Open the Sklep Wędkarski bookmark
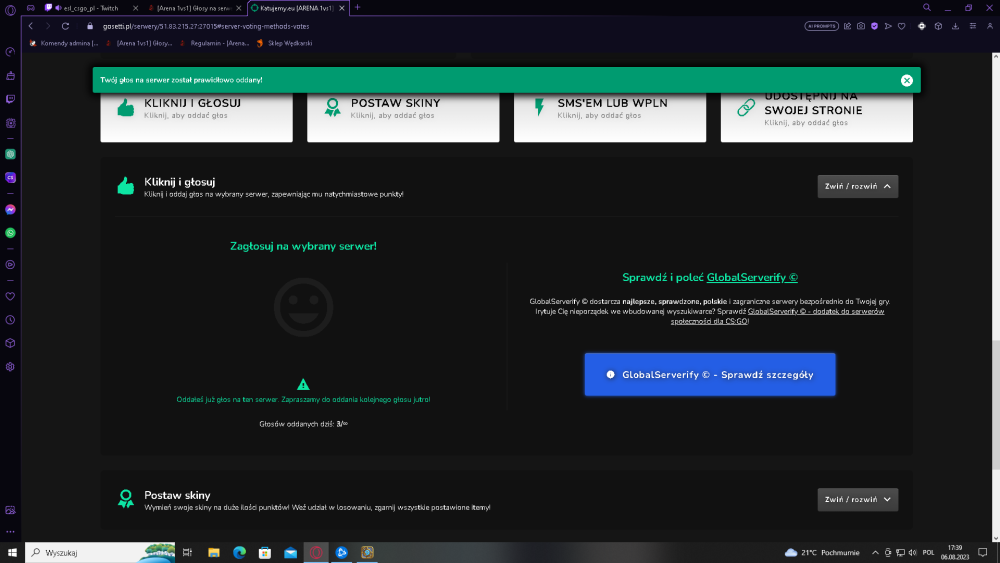The width and height of the screenshot is (1000, 563). pos(284,43)
